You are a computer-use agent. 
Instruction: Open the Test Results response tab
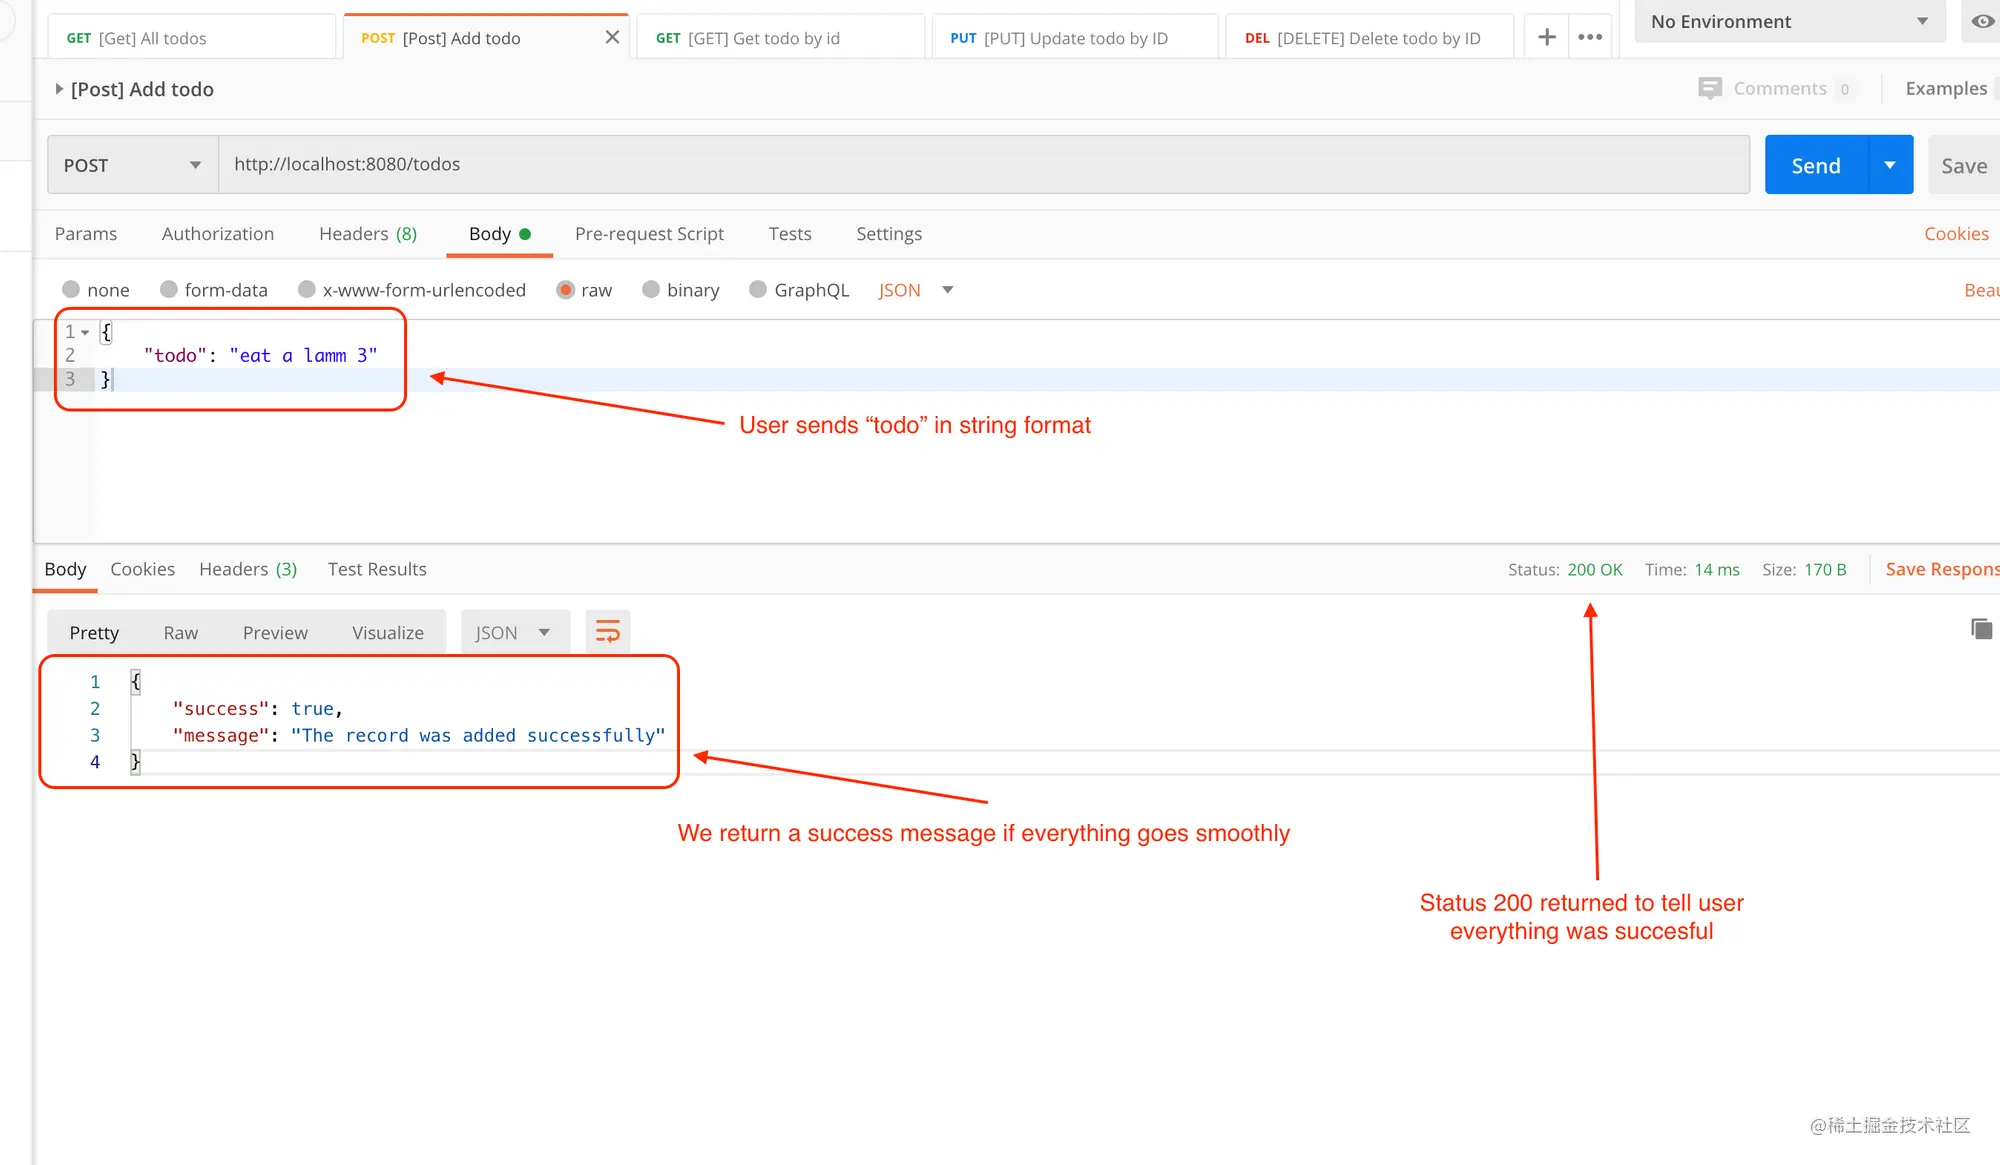tap(377, 569)
